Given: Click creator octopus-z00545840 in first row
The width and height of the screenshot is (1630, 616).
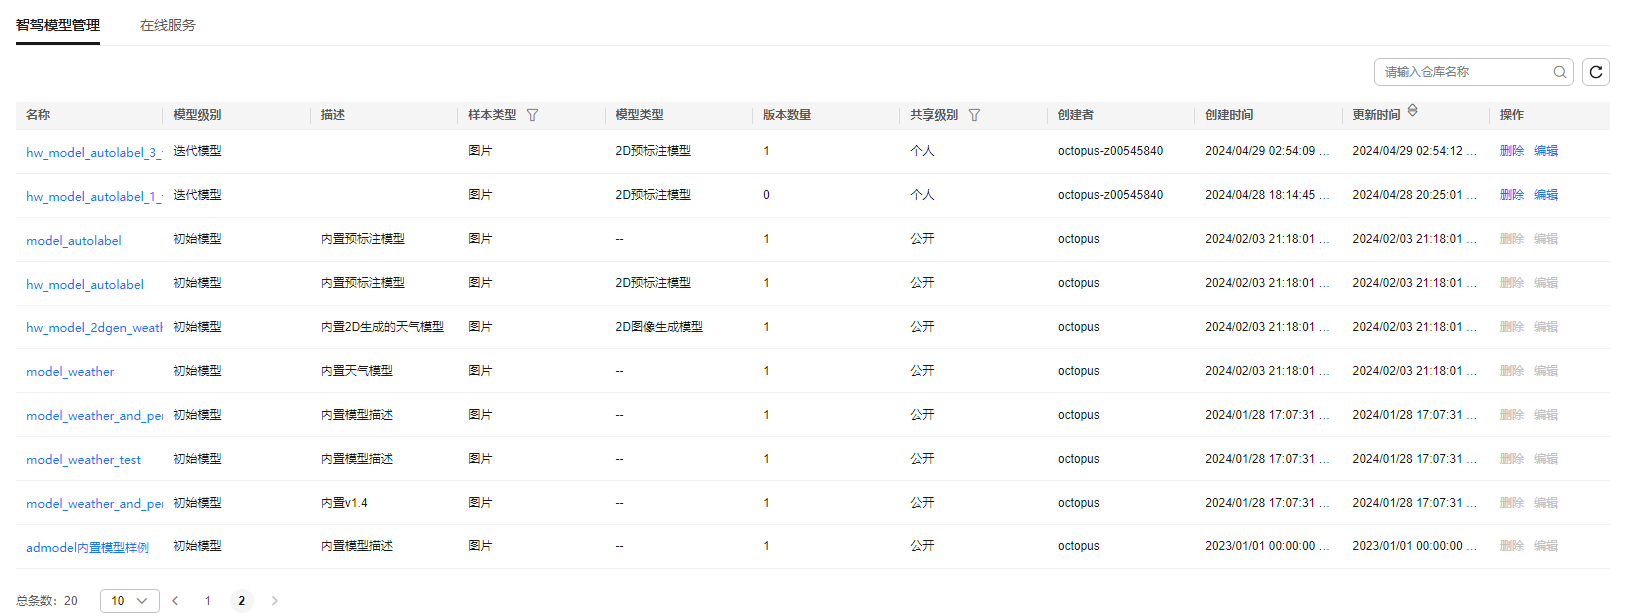Looking at the screenshot, I should click(1110, 151).
